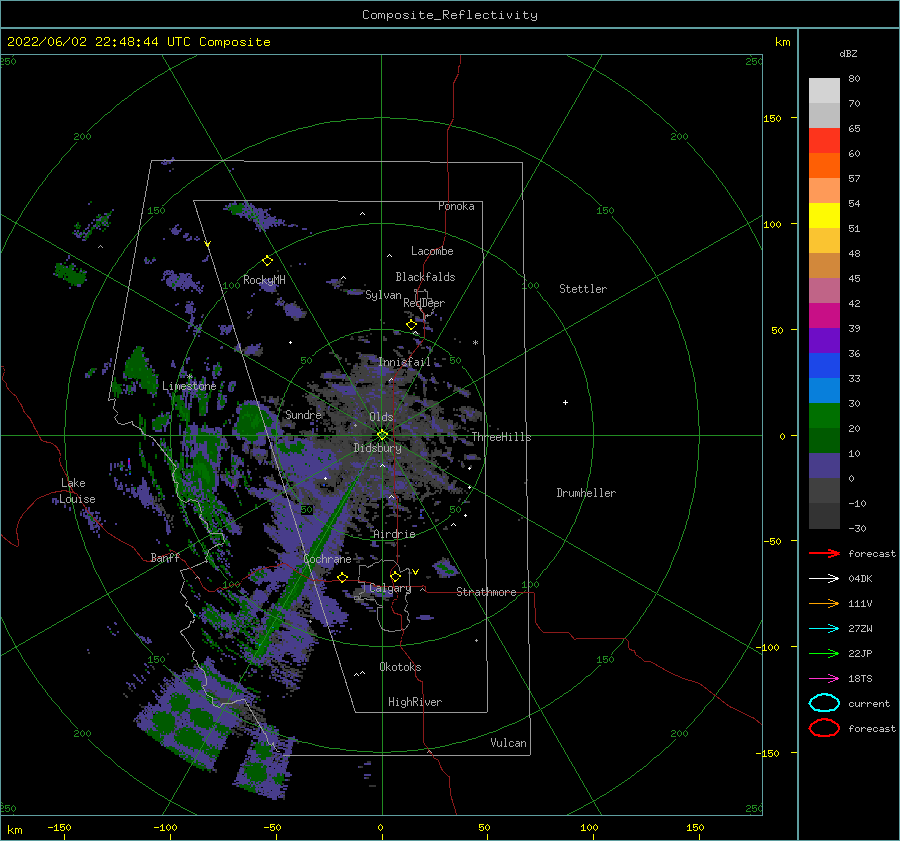
Task: Click the white plus marker west of Drumheller
Action: pos(565,402)
